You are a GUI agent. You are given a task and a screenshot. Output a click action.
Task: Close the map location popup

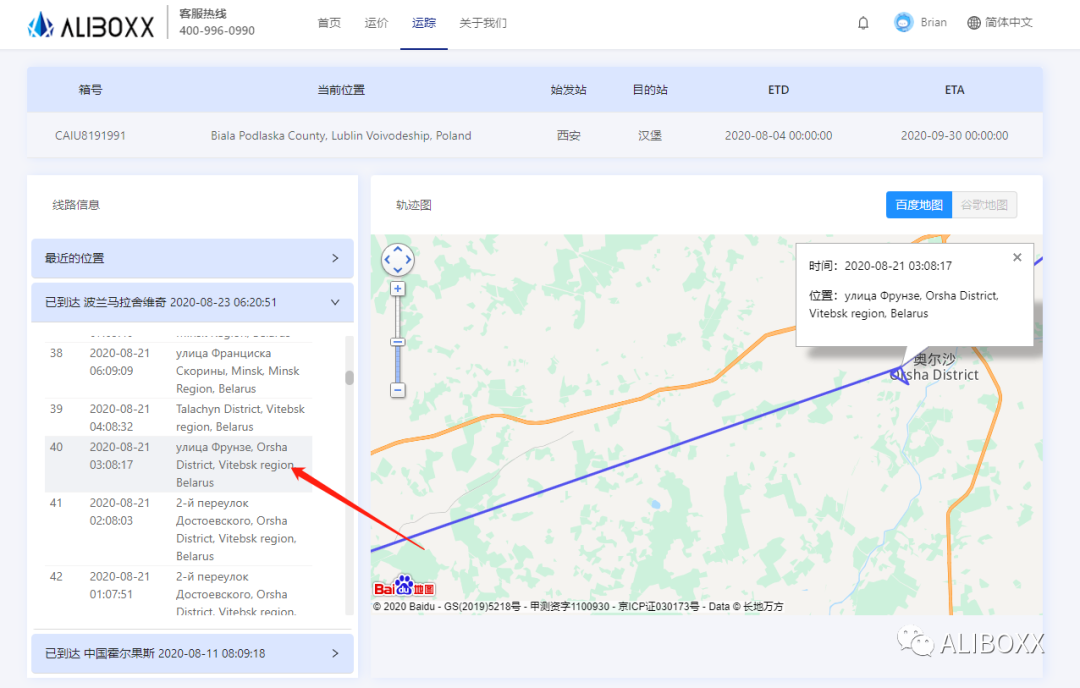(x=1017, y=258)
